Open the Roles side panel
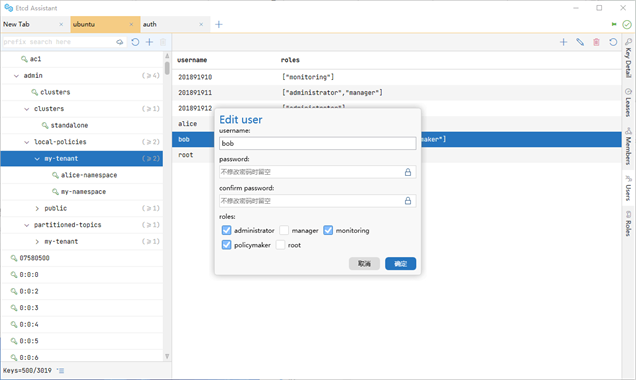This screenshot has width=636, height=380. tap(628, 223)
